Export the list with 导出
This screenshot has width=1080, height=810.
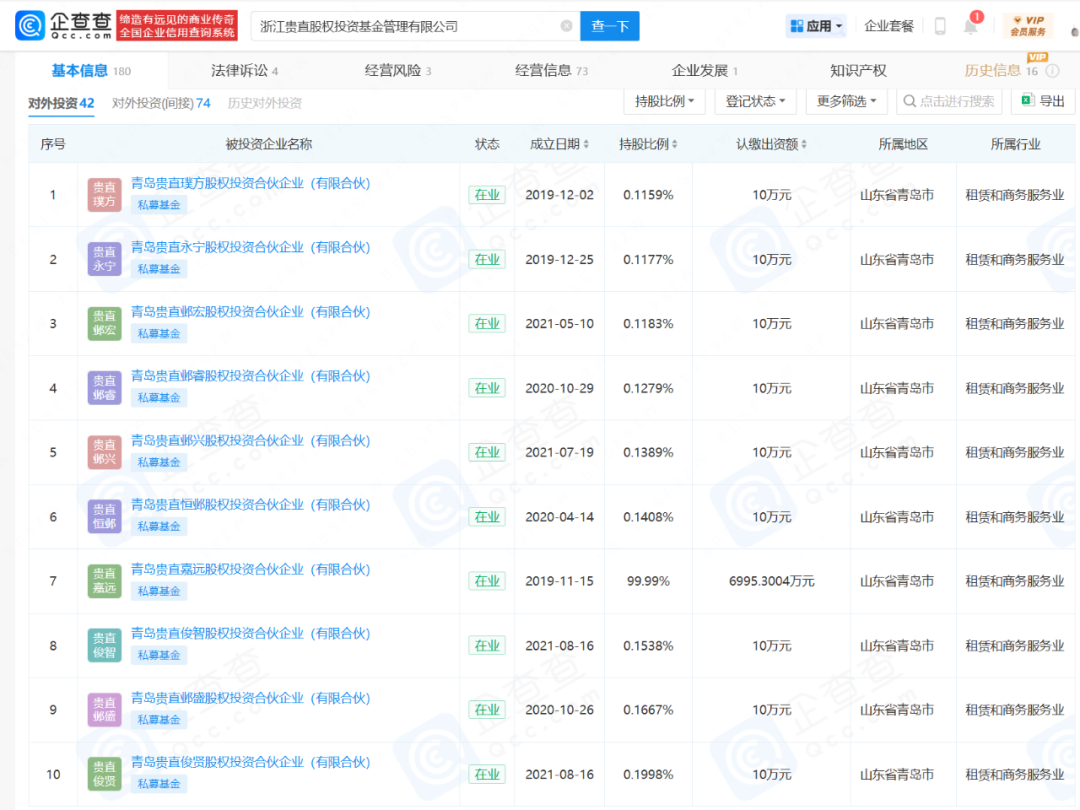(x=1042, y=101)
